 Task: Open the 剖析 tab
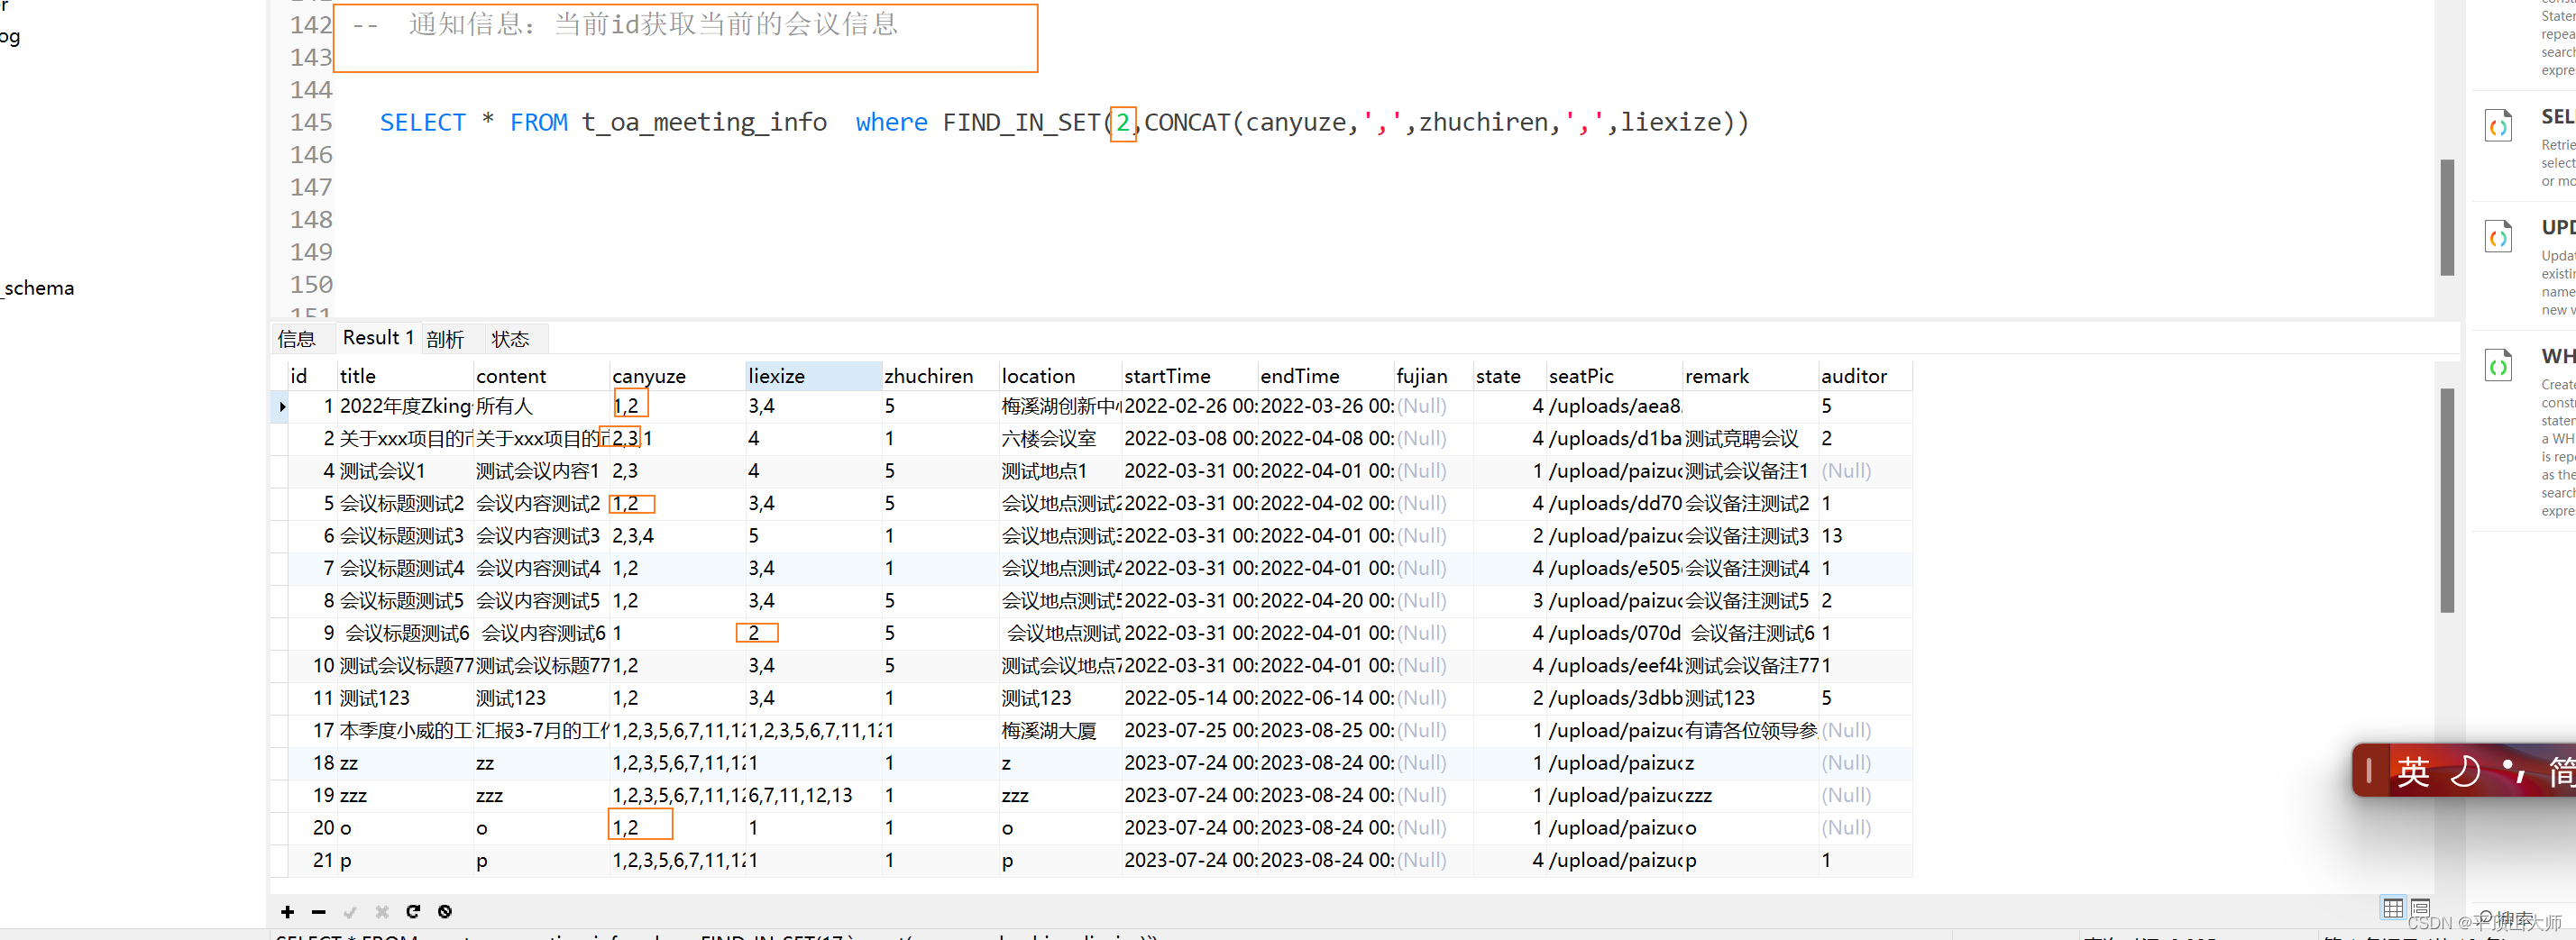point(445,339)
